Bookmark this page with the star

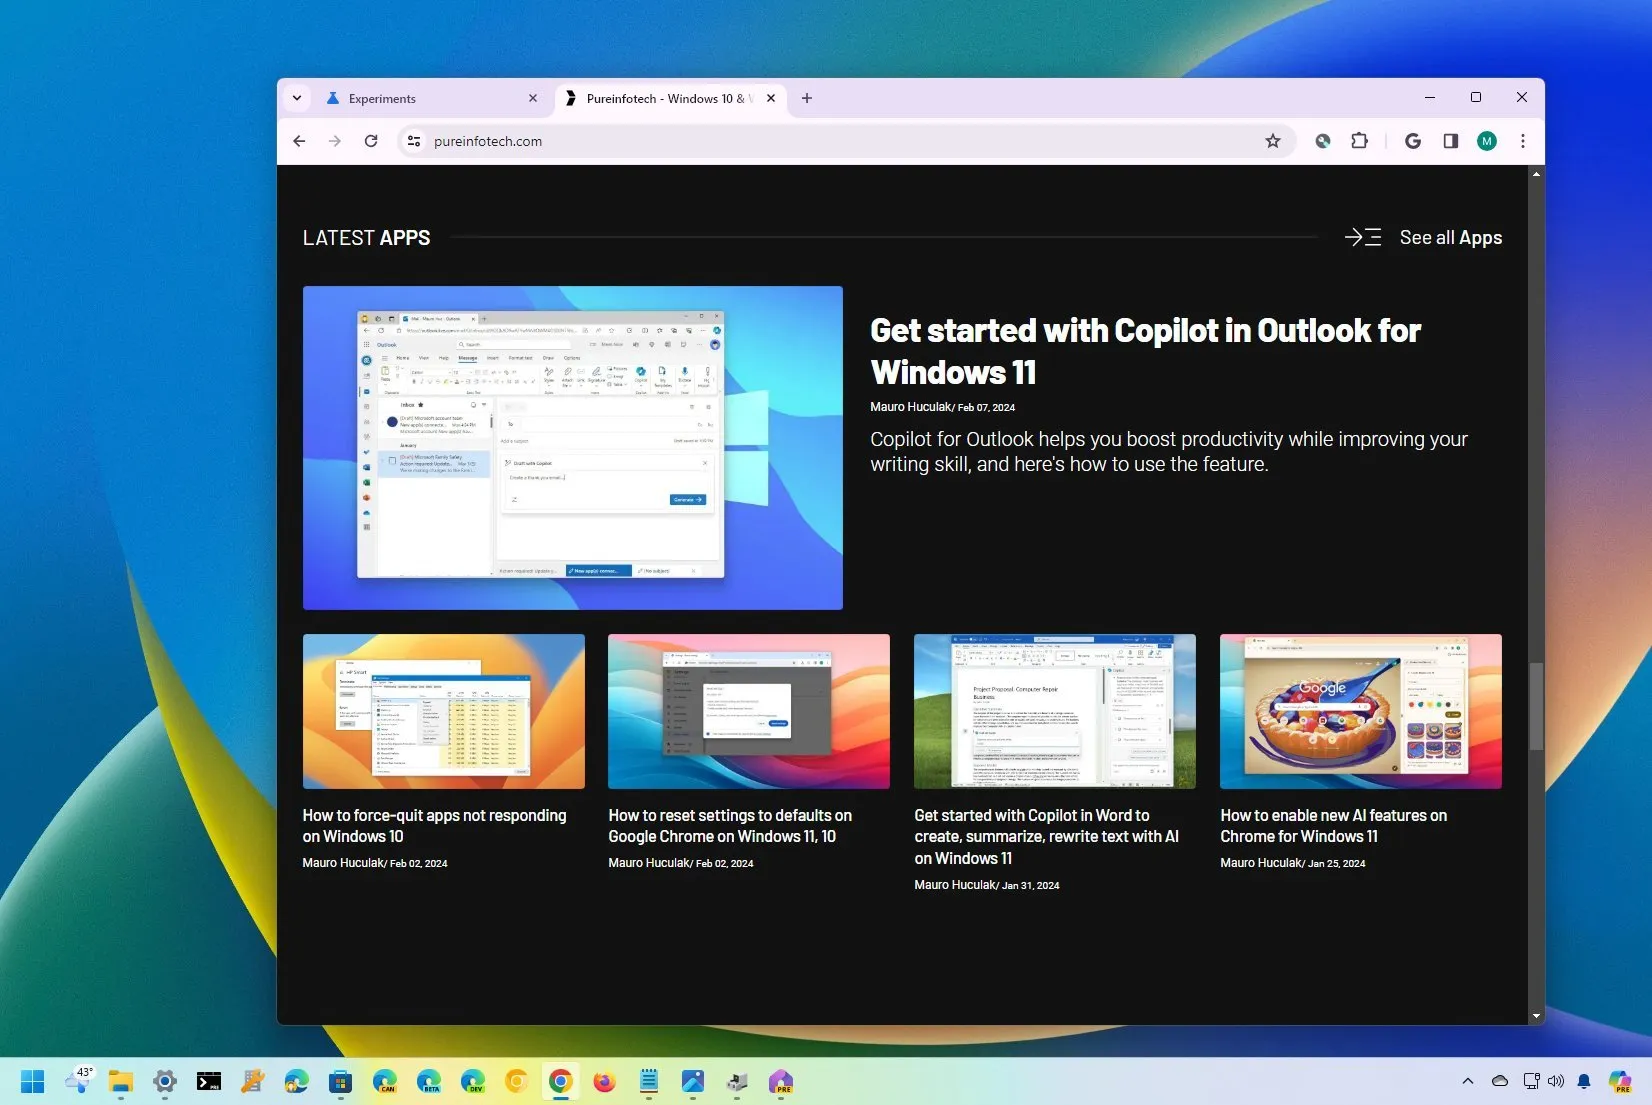click(1273, 141)
